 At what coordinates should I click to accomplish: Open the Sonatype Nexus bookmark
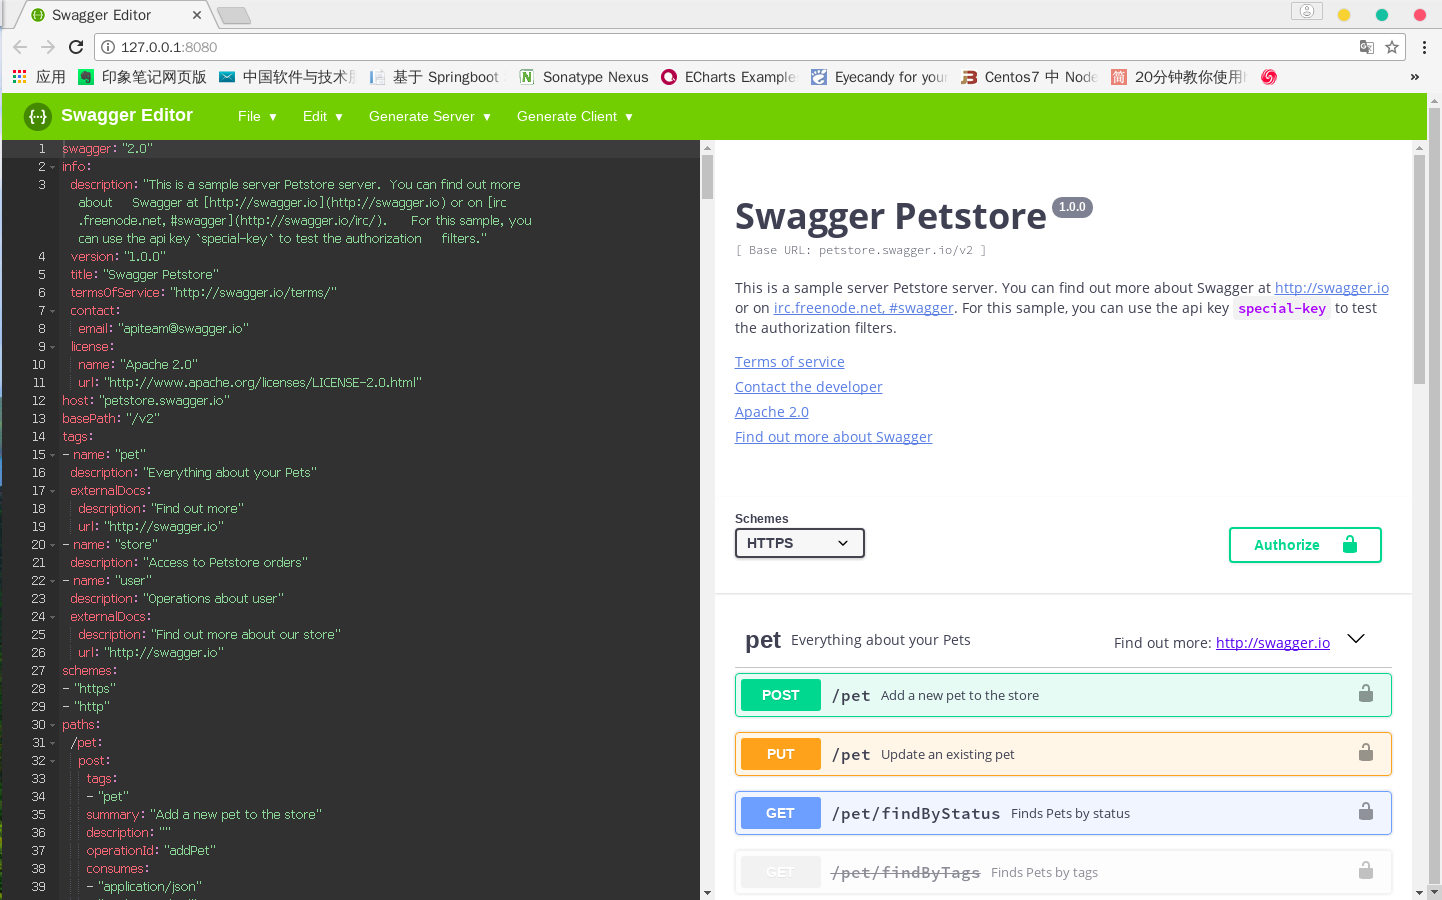(x=584, y=77)
